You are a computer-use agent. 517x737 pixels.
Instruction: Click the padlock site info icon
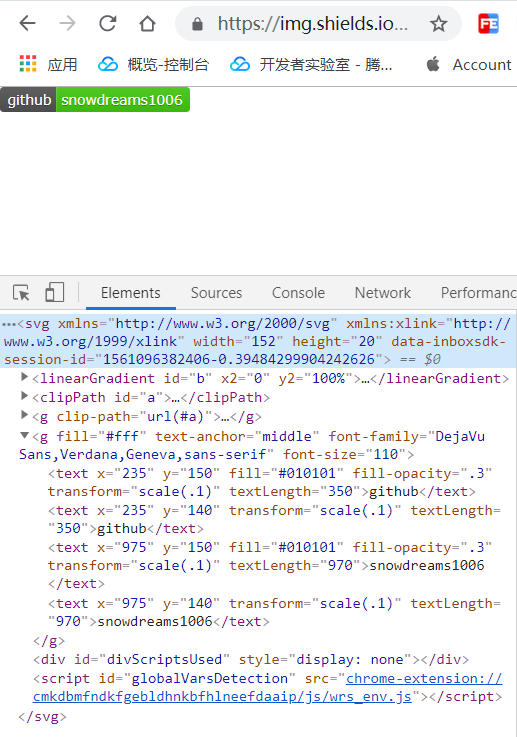tap(197, 24)
